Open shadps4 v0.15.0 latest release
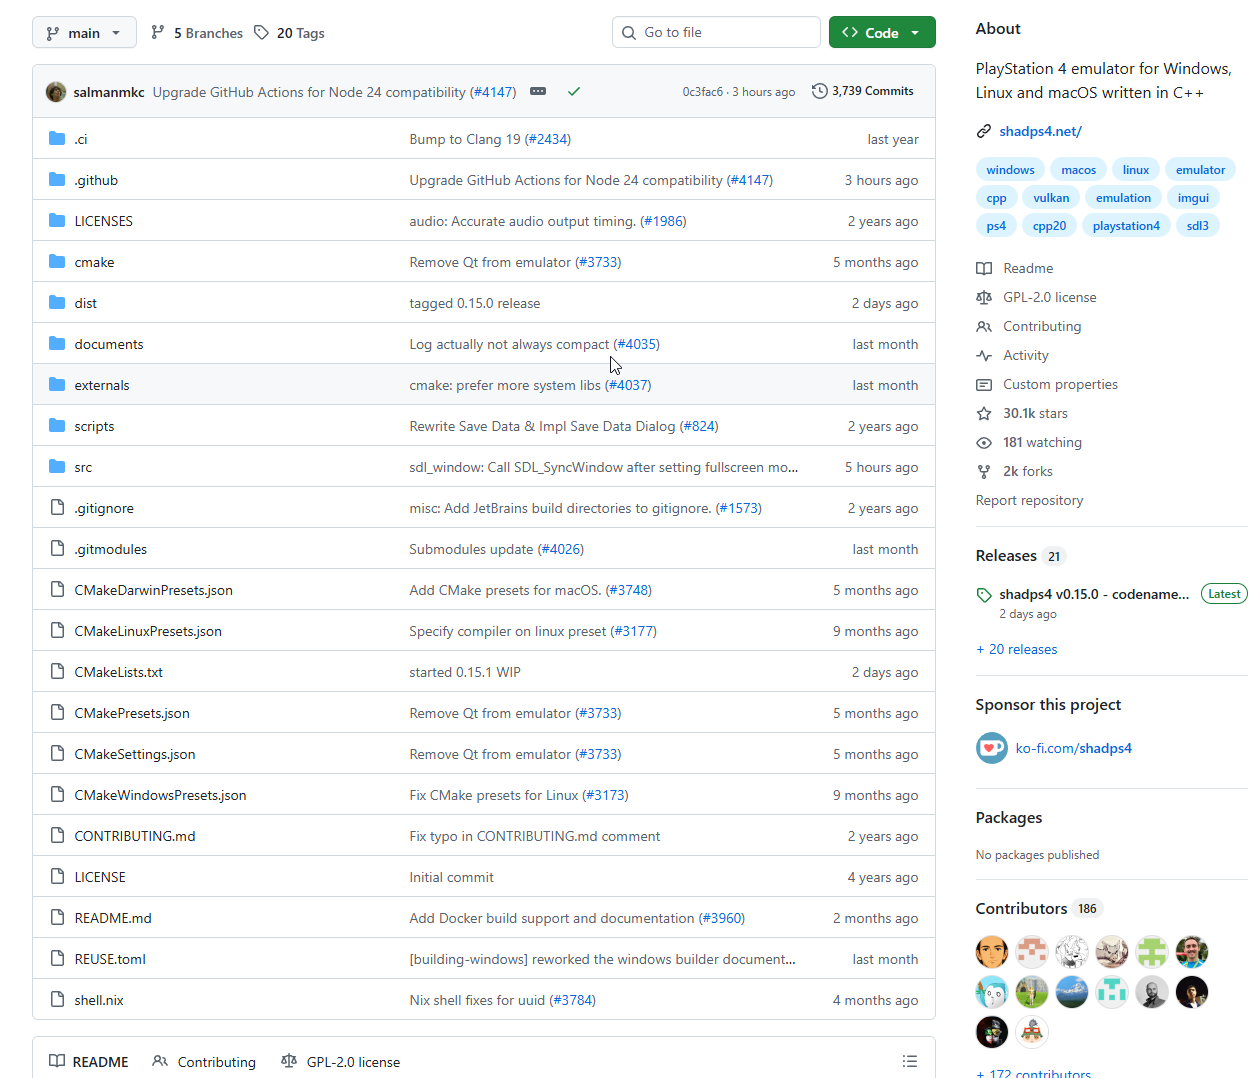The image size is (1253, 1078). (1094, 594)
